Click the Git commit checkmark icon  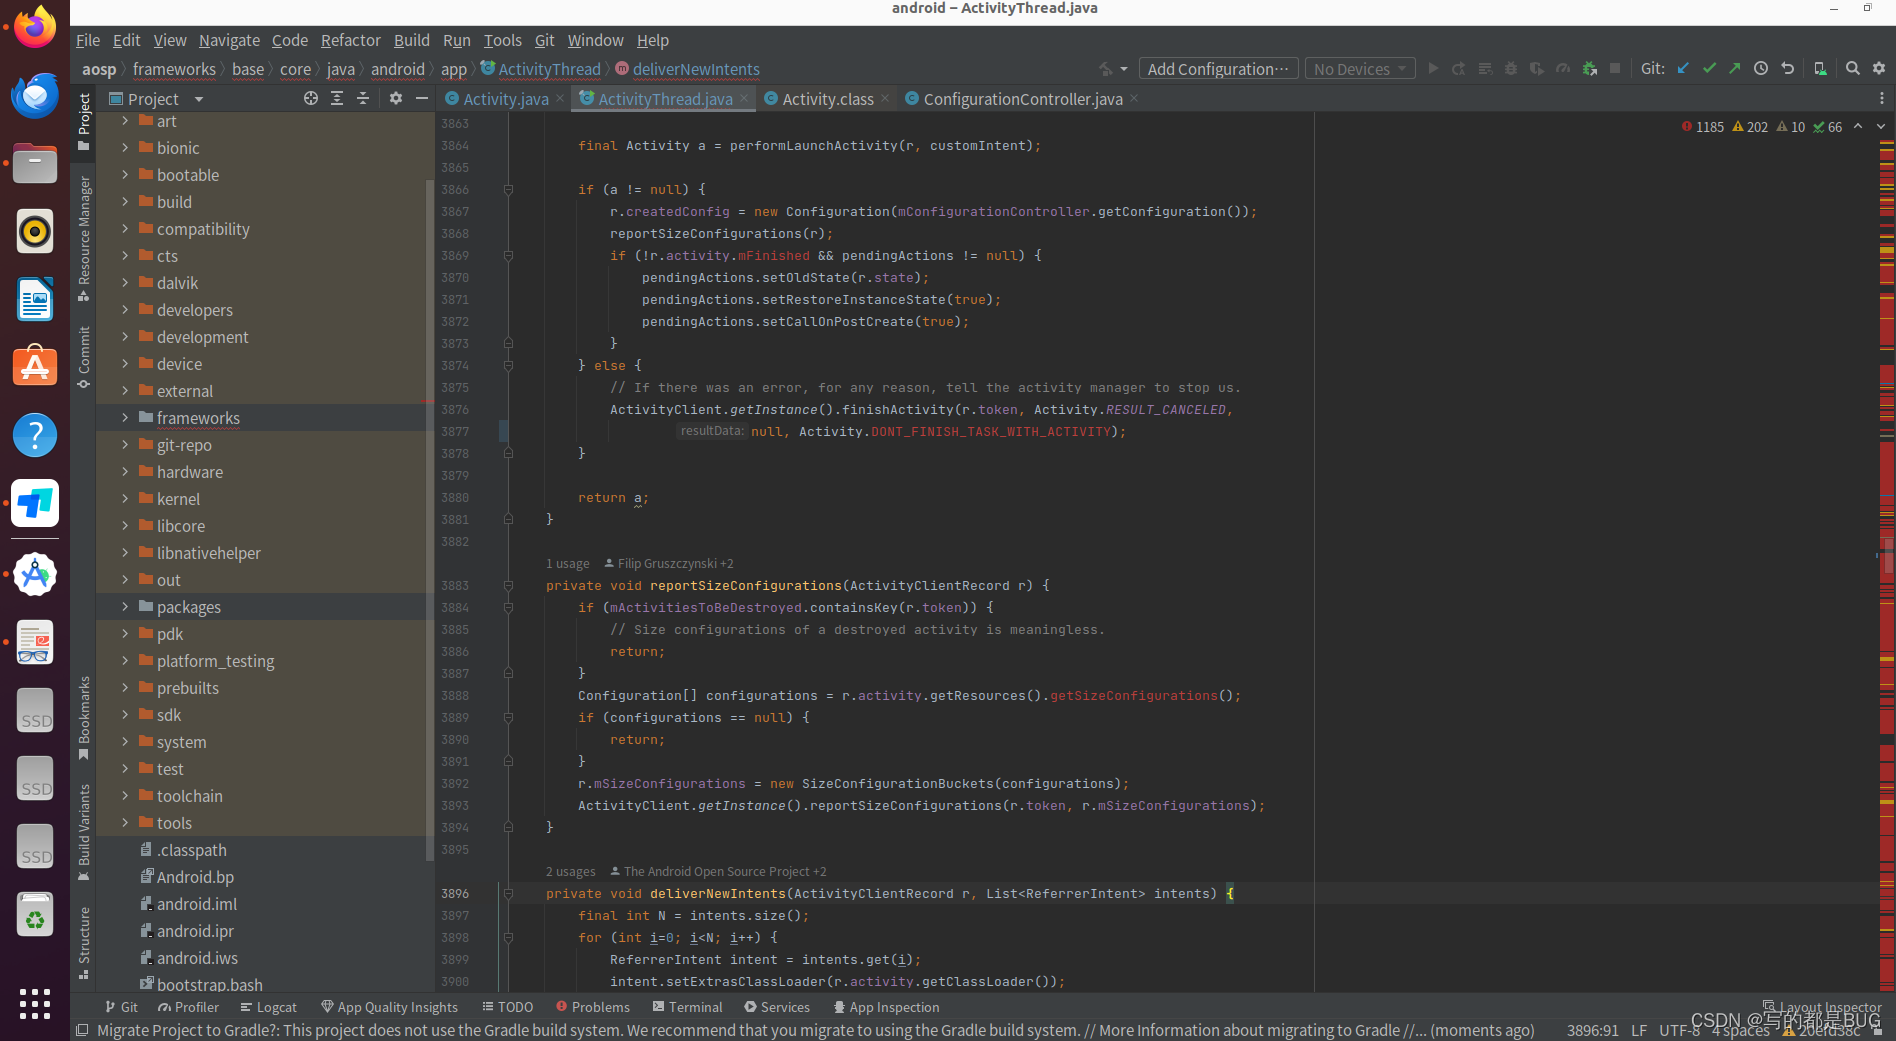[1709, 69]
